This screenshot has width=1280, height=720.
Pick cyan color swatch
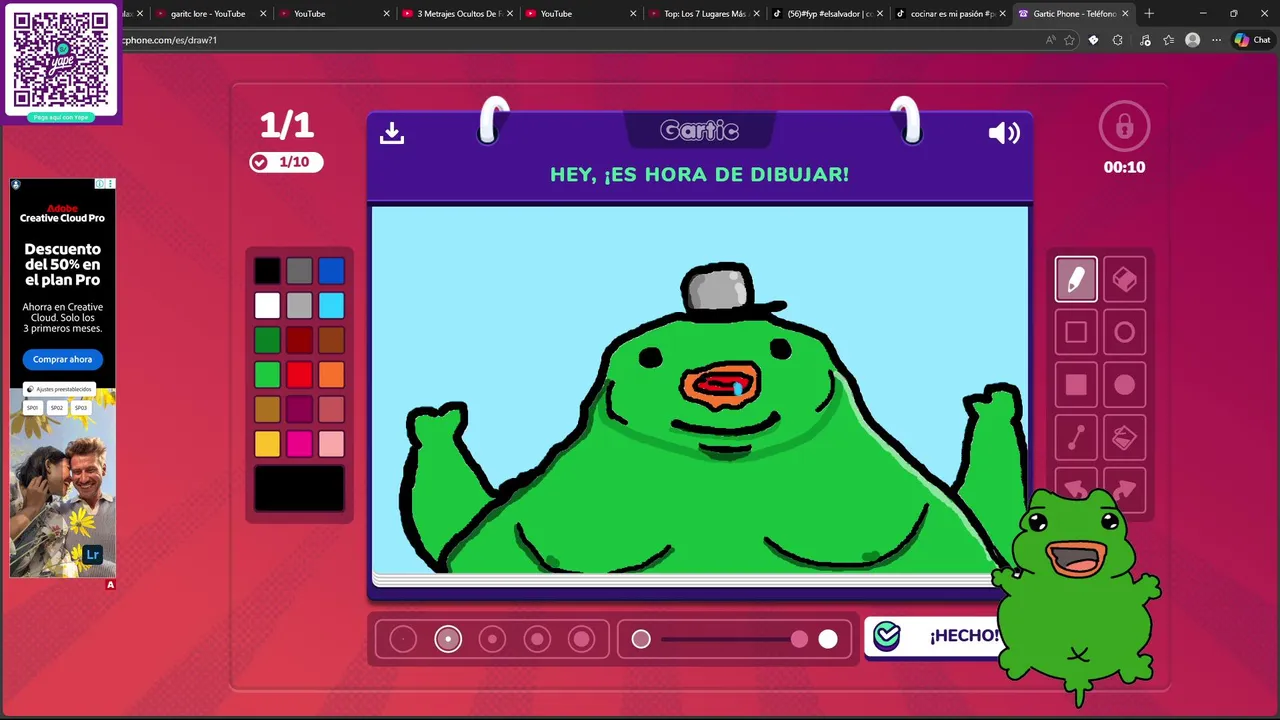pos(331,305)
